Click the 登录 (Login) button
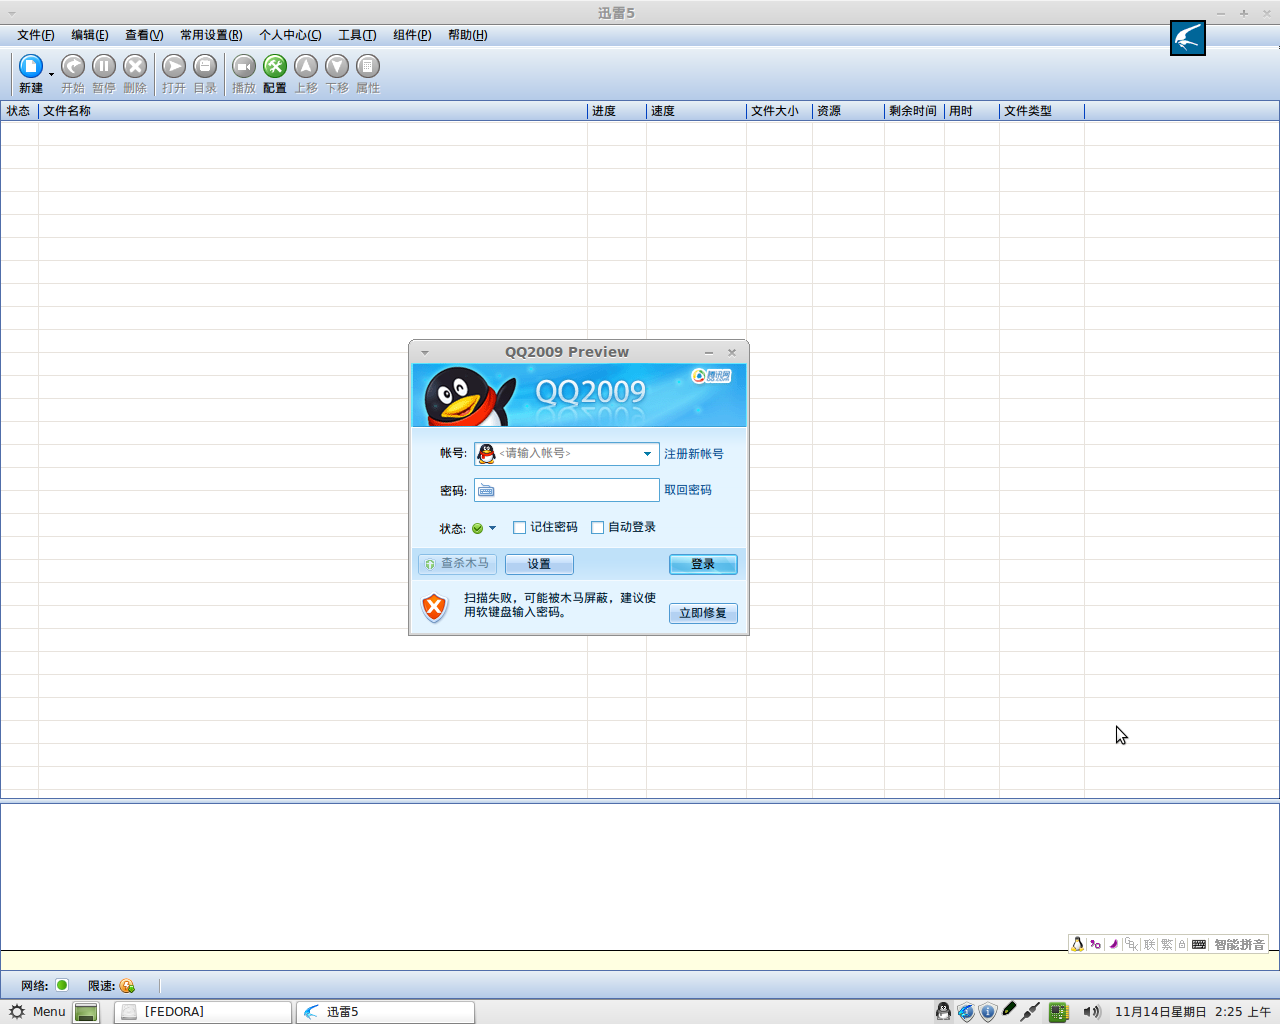The width and height of the screenshot is (1280, 1024). 703,564
